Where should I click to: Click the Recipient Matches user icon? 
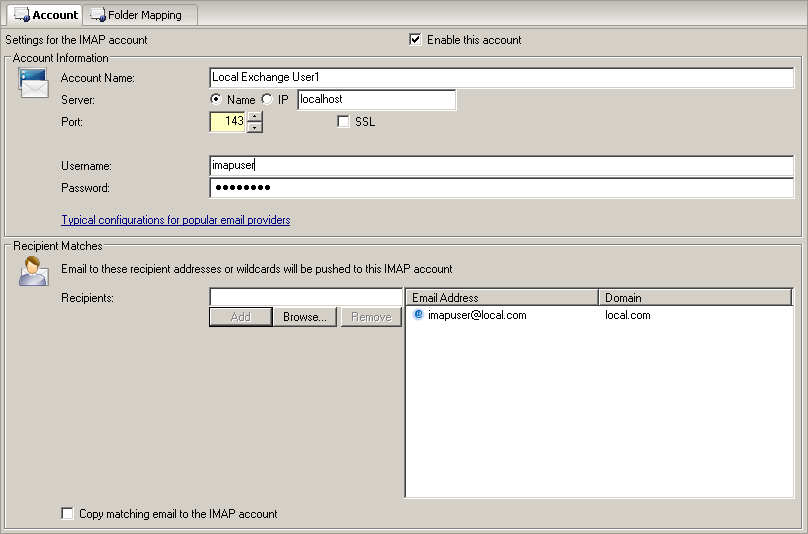33,271
